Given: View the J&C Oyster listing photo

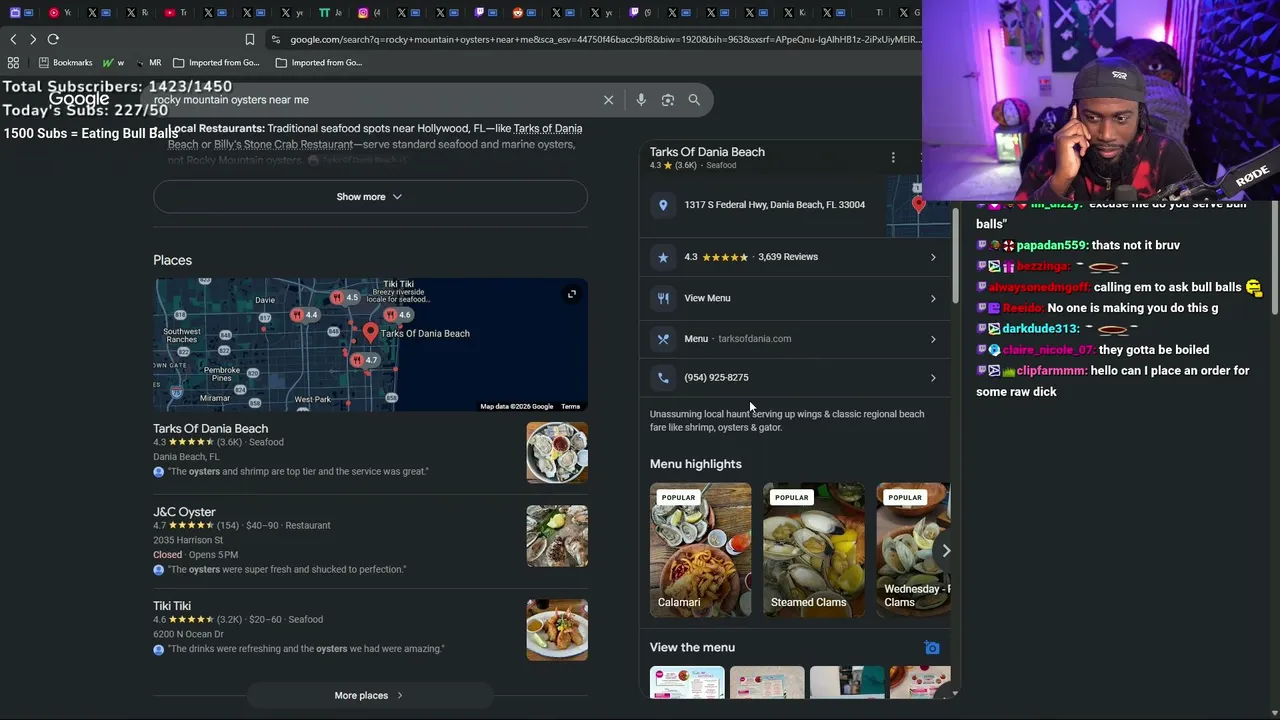Looking at the screenshot, I should pos(557,536).
